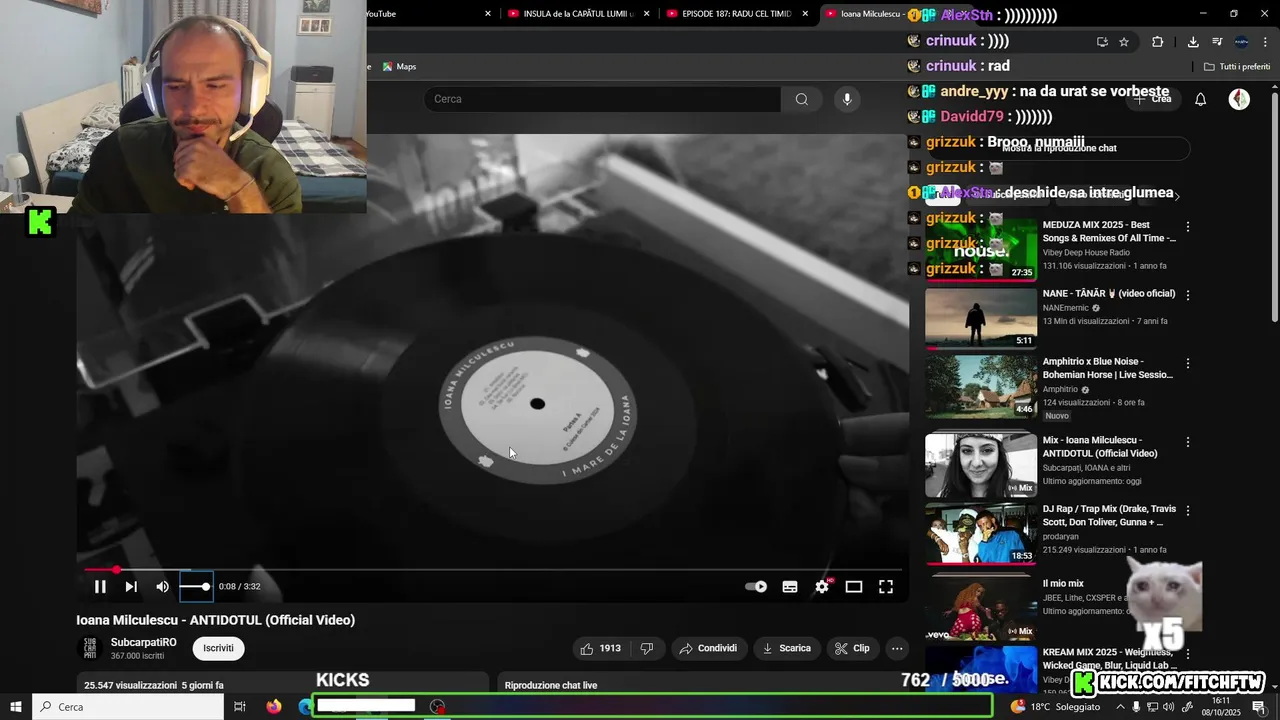Open options menu for NANE - TÂNĂR
The image size is (1280, 720).
[x=1188, y=295]
